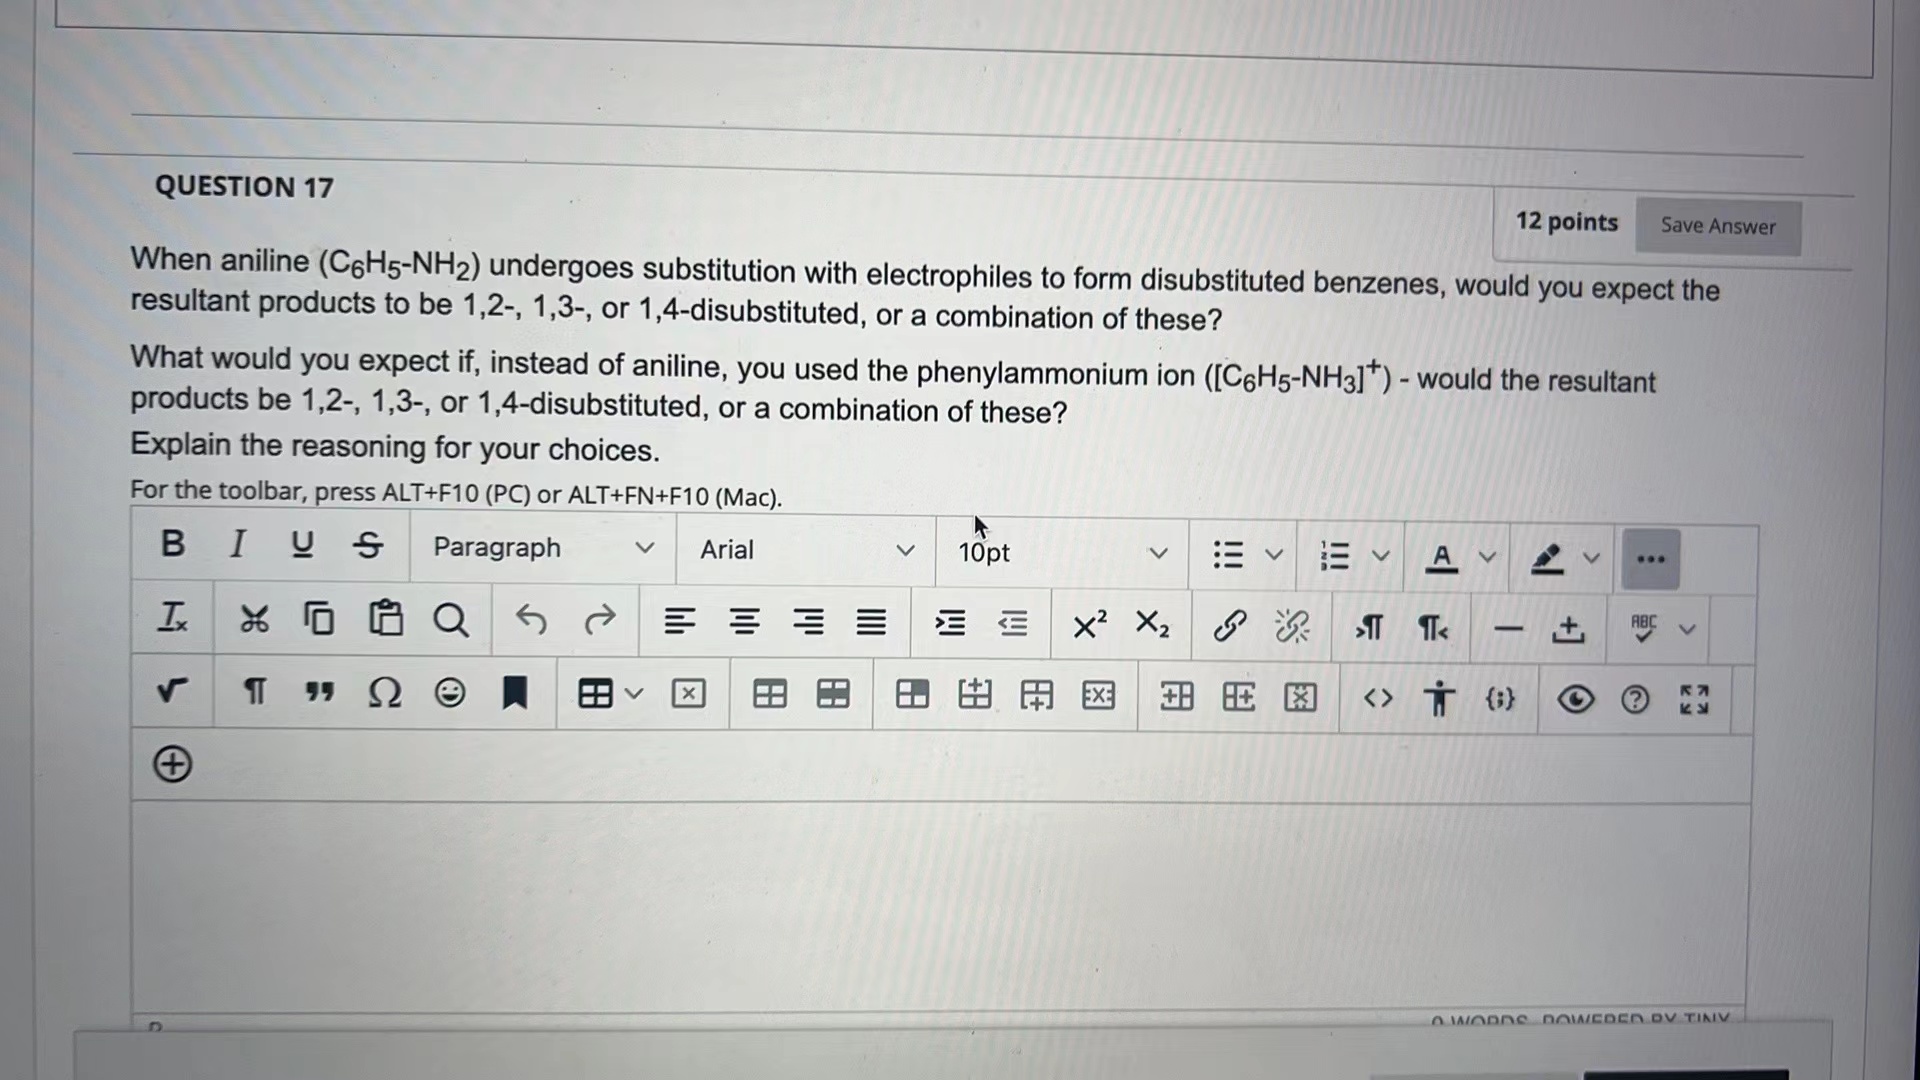This screenshot has height=1080, width=1920.
Task: Open the Paragraph format dropdown
Action: [x=542, y=548]
